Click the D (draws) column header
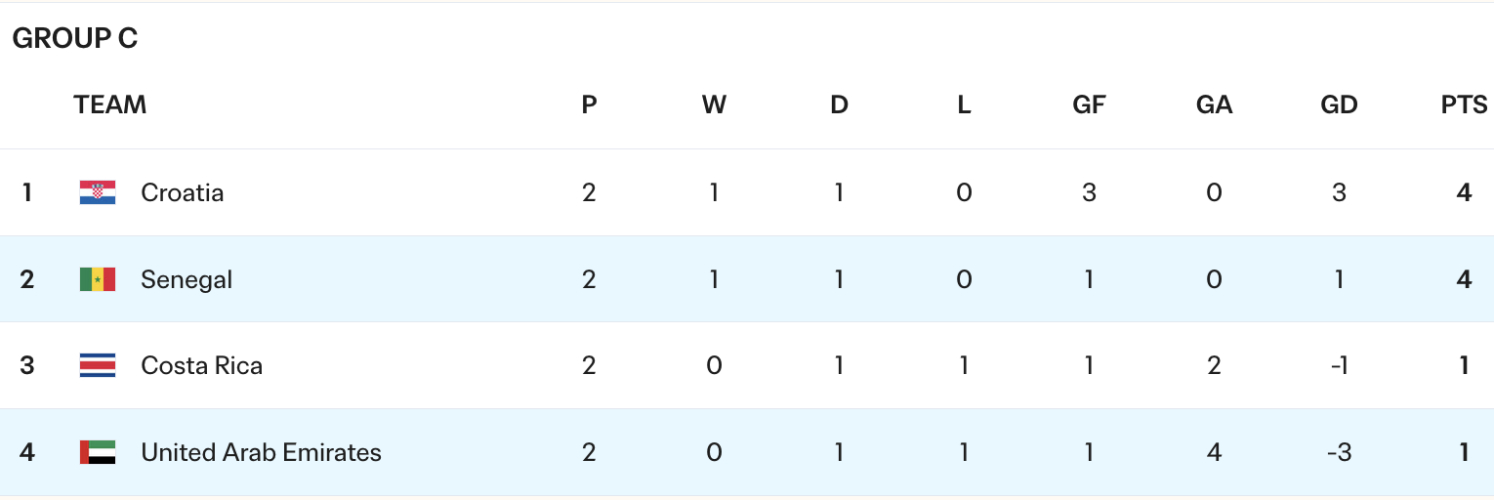Image resolution: width=1494 pixels, height=500 pixels. (839, 105)
